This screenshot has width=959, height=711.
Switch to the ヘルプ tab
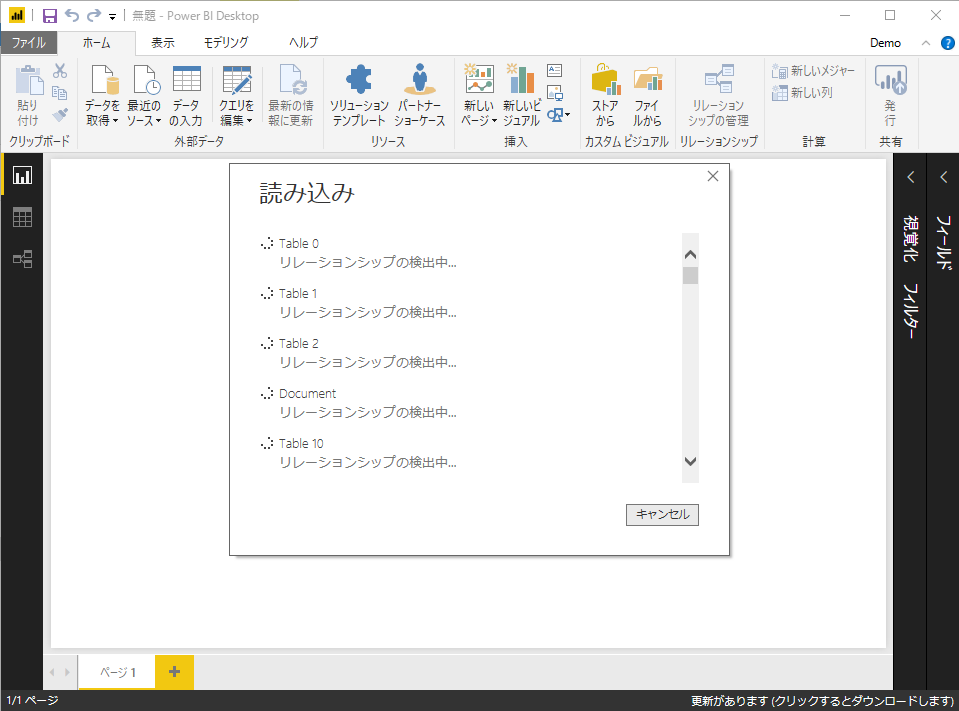[303, 43]
